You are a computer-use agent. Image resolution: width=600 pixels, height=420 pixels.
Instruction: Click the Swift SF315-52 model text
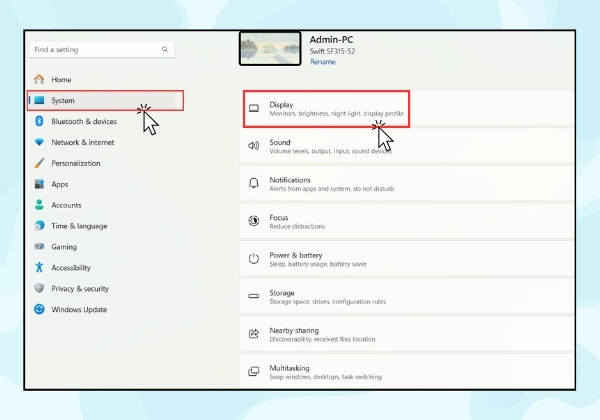332,51
